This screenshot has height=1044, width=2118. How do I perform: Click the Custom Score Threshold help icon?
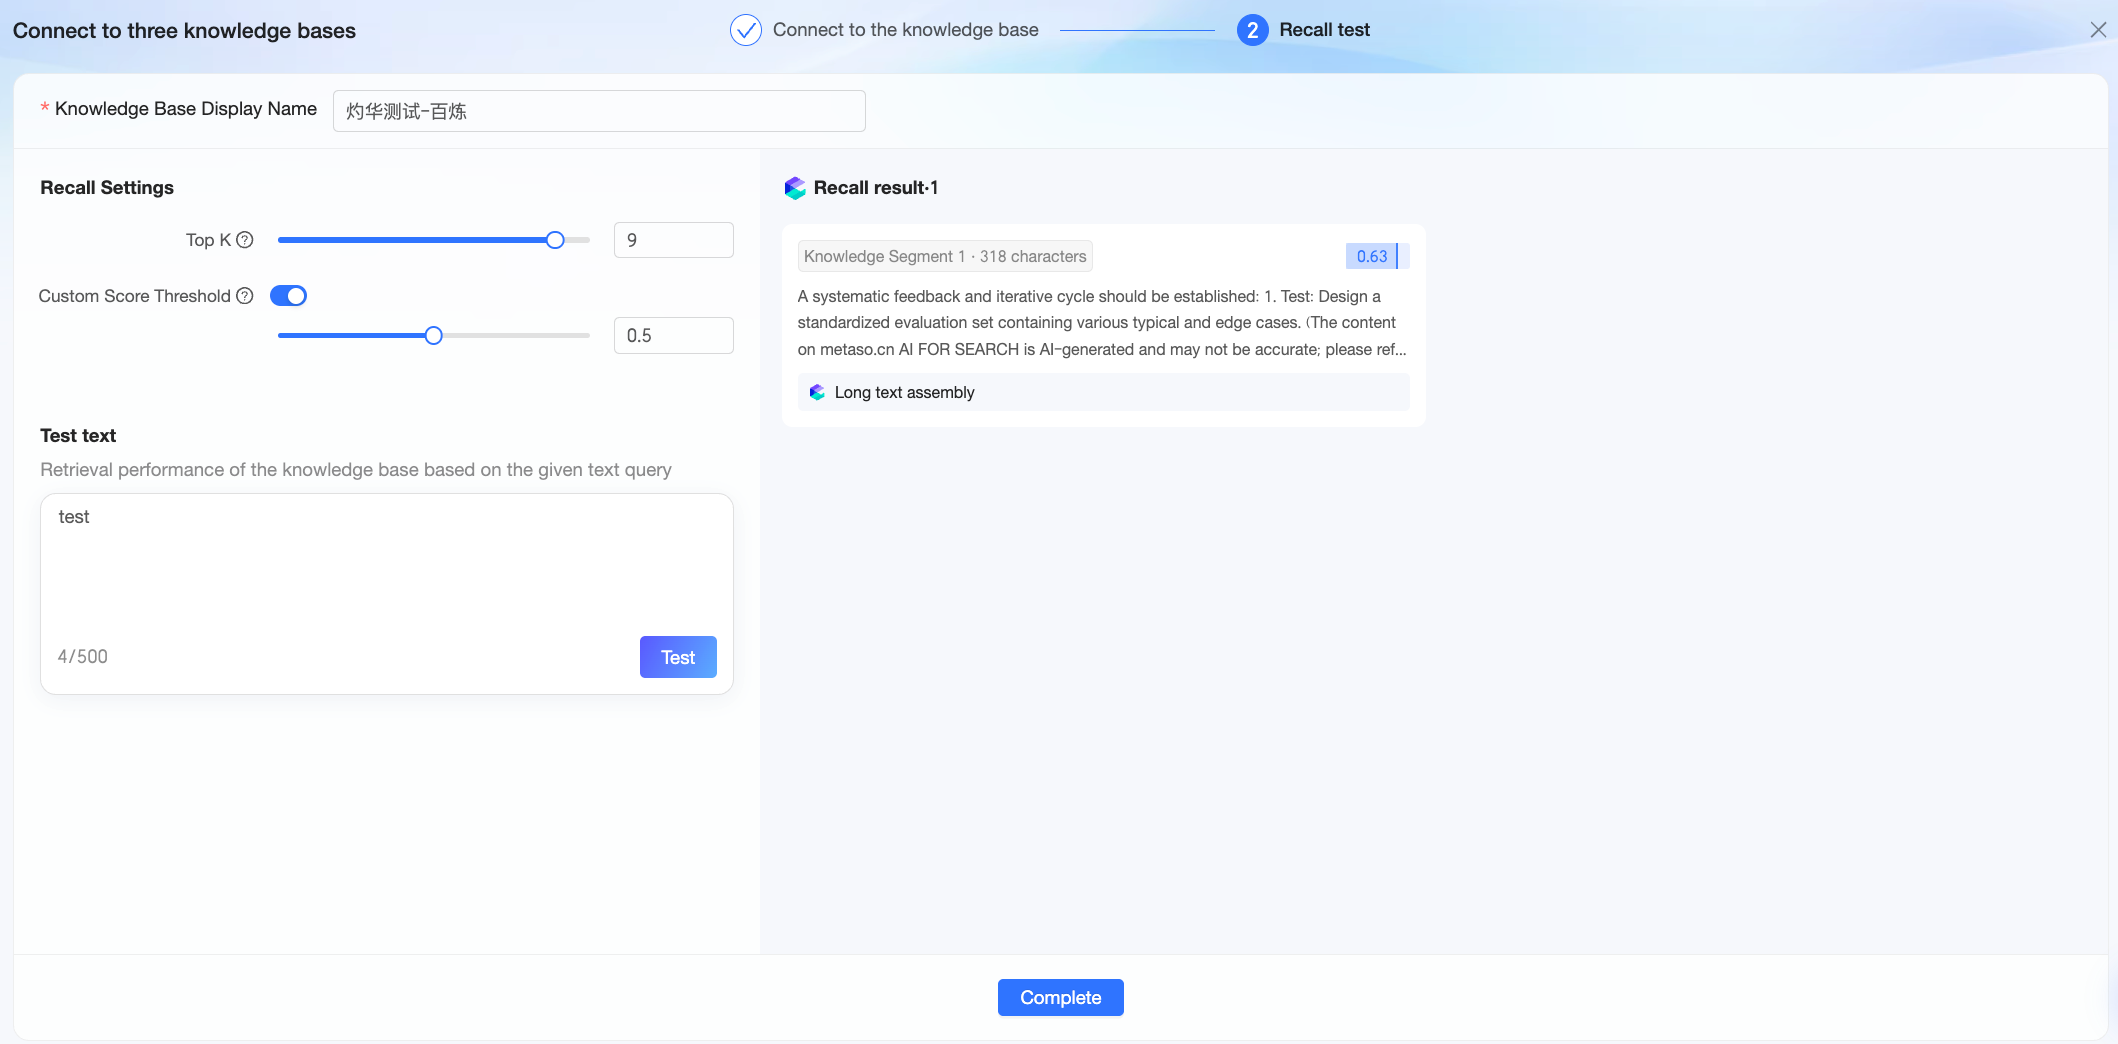(x=245, y=296)
